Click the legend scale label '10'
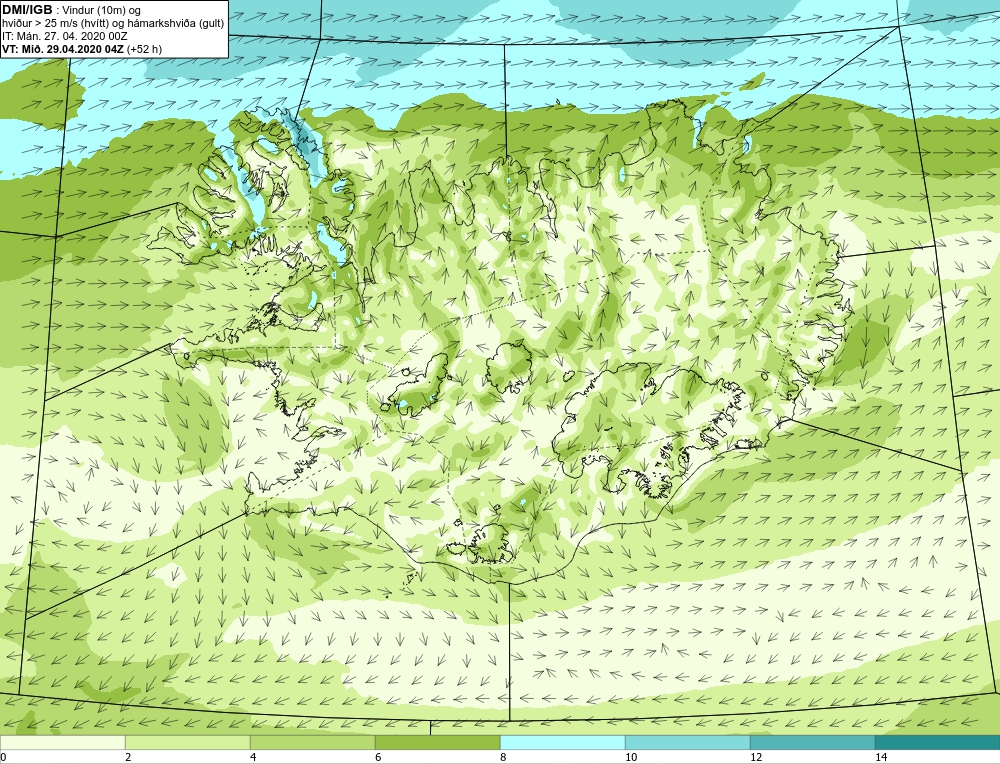The height and width of the screenshot is (764, 1000). coord(631,757)
